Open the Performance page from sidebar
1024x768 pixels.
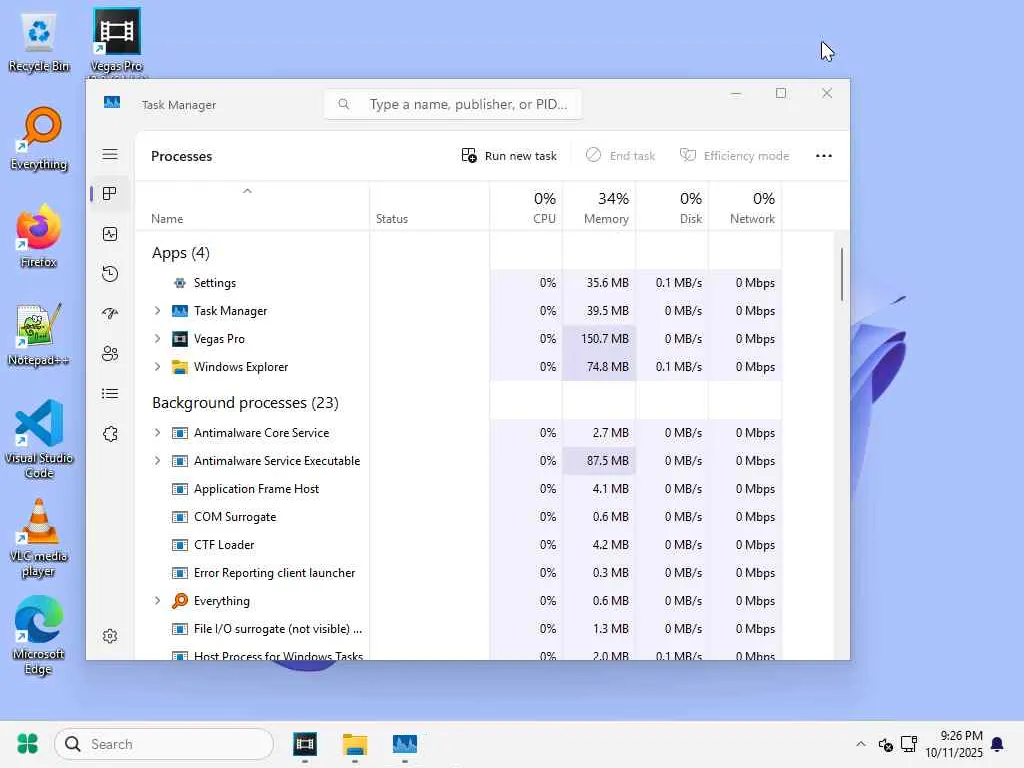pos(110,234)
